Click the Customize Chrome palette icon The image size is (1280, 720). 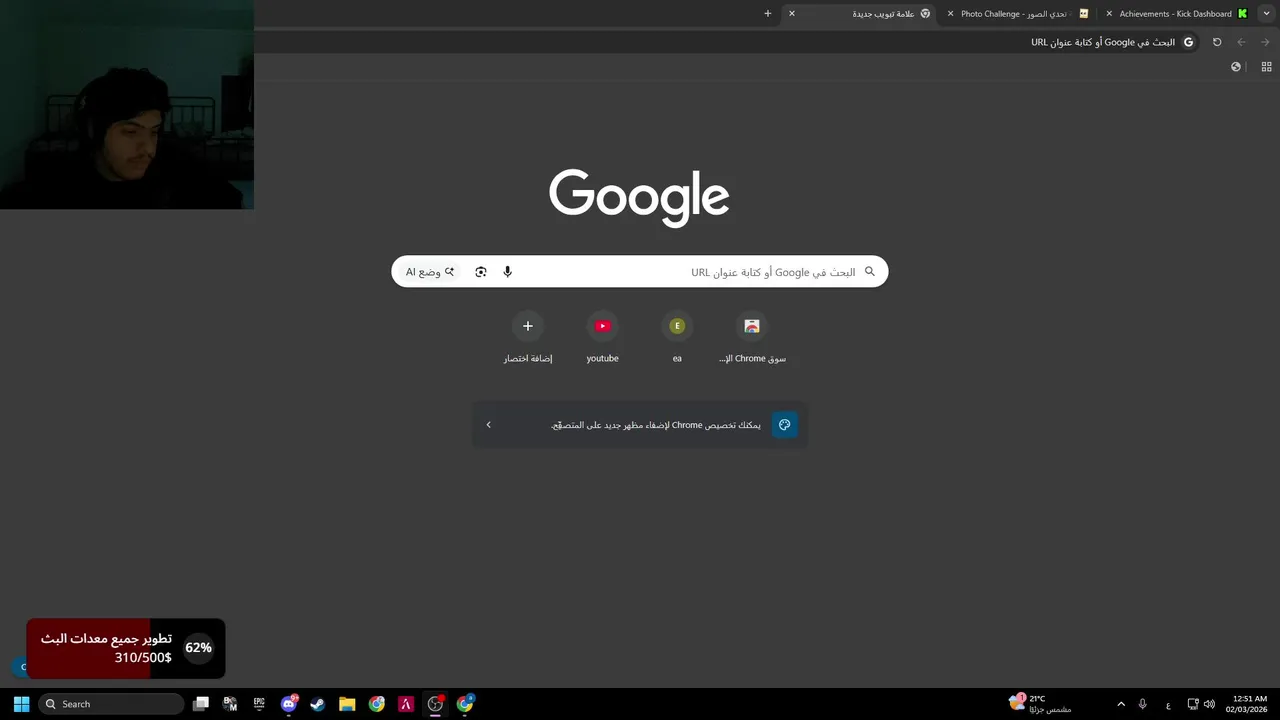pyautogui.click(x=785, y=425)
